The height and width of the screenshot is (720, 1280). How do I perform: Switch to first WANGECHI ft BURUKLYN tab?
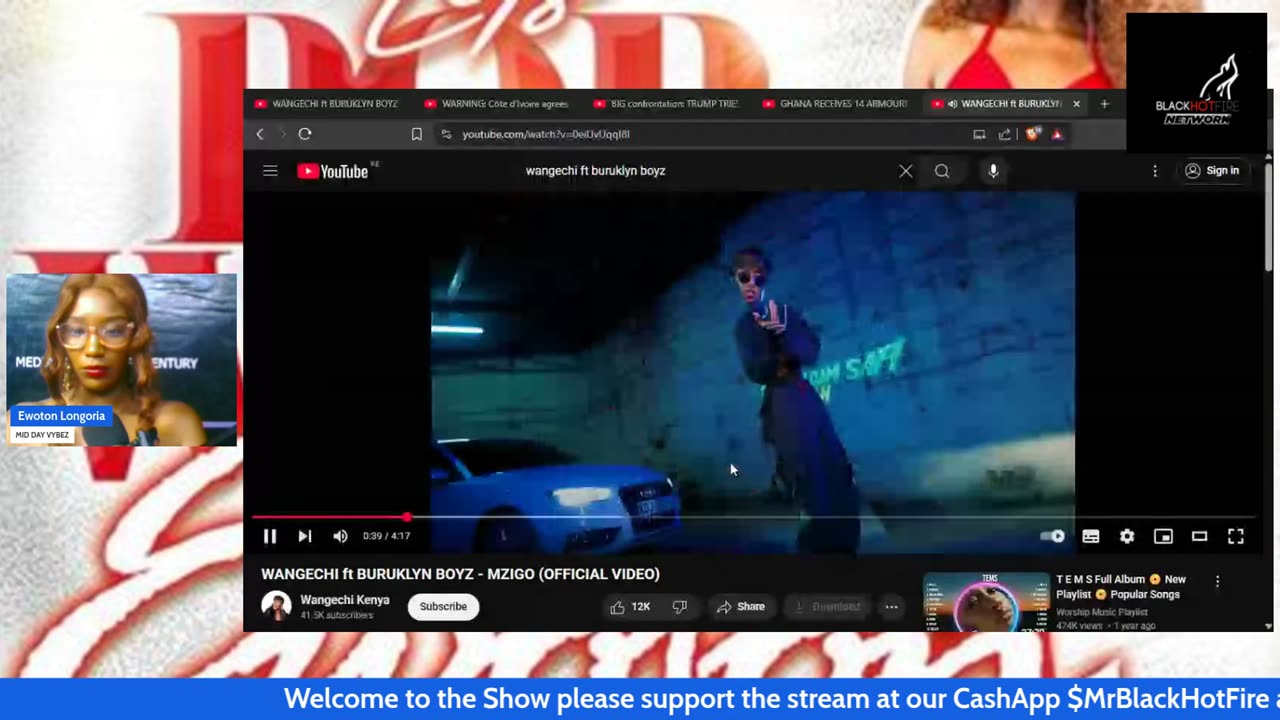click(327, 104)
